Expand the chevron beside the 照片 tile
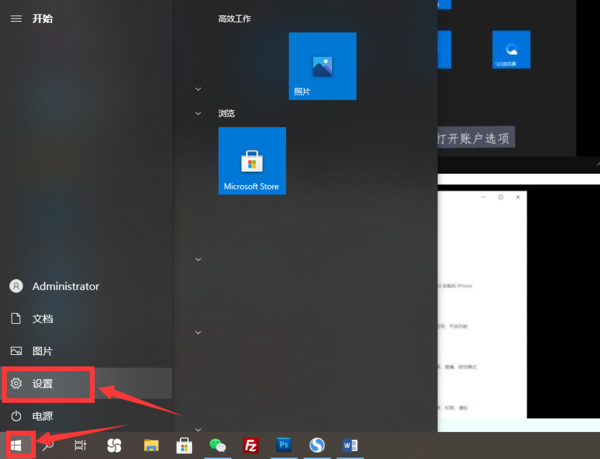600x459 pixels. (x=198, y=89)
